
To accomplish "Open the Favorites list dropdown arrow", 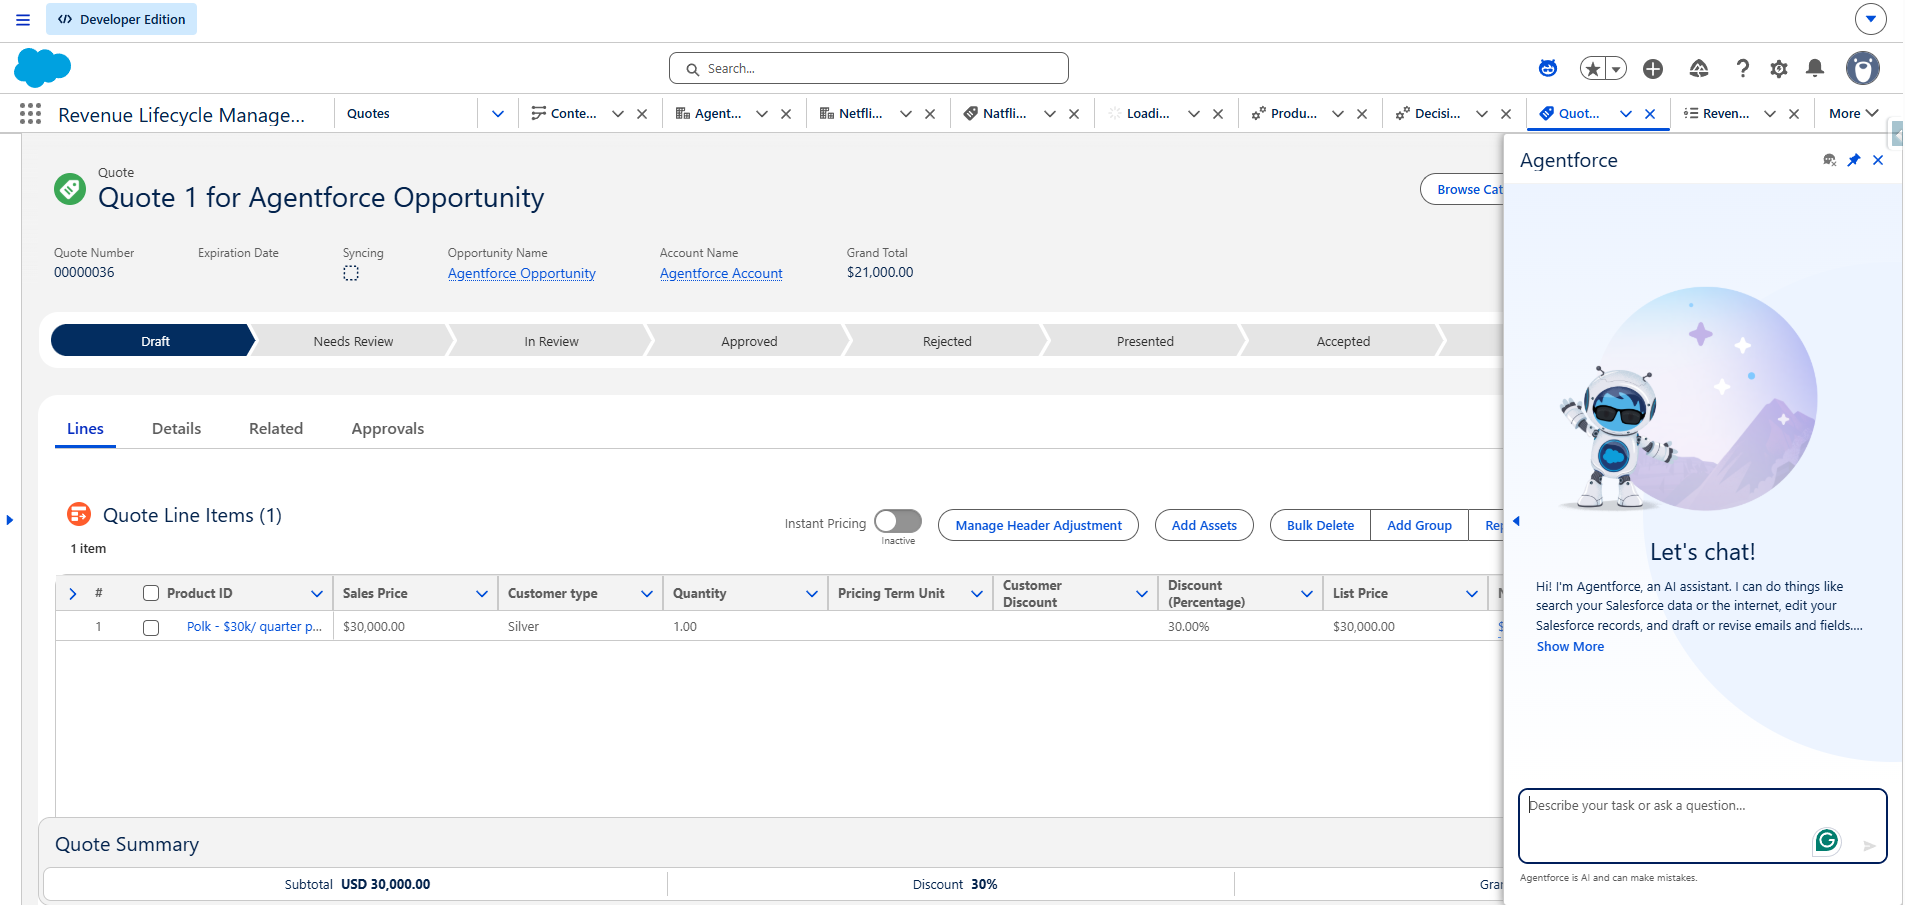I will click(1616, 68).
